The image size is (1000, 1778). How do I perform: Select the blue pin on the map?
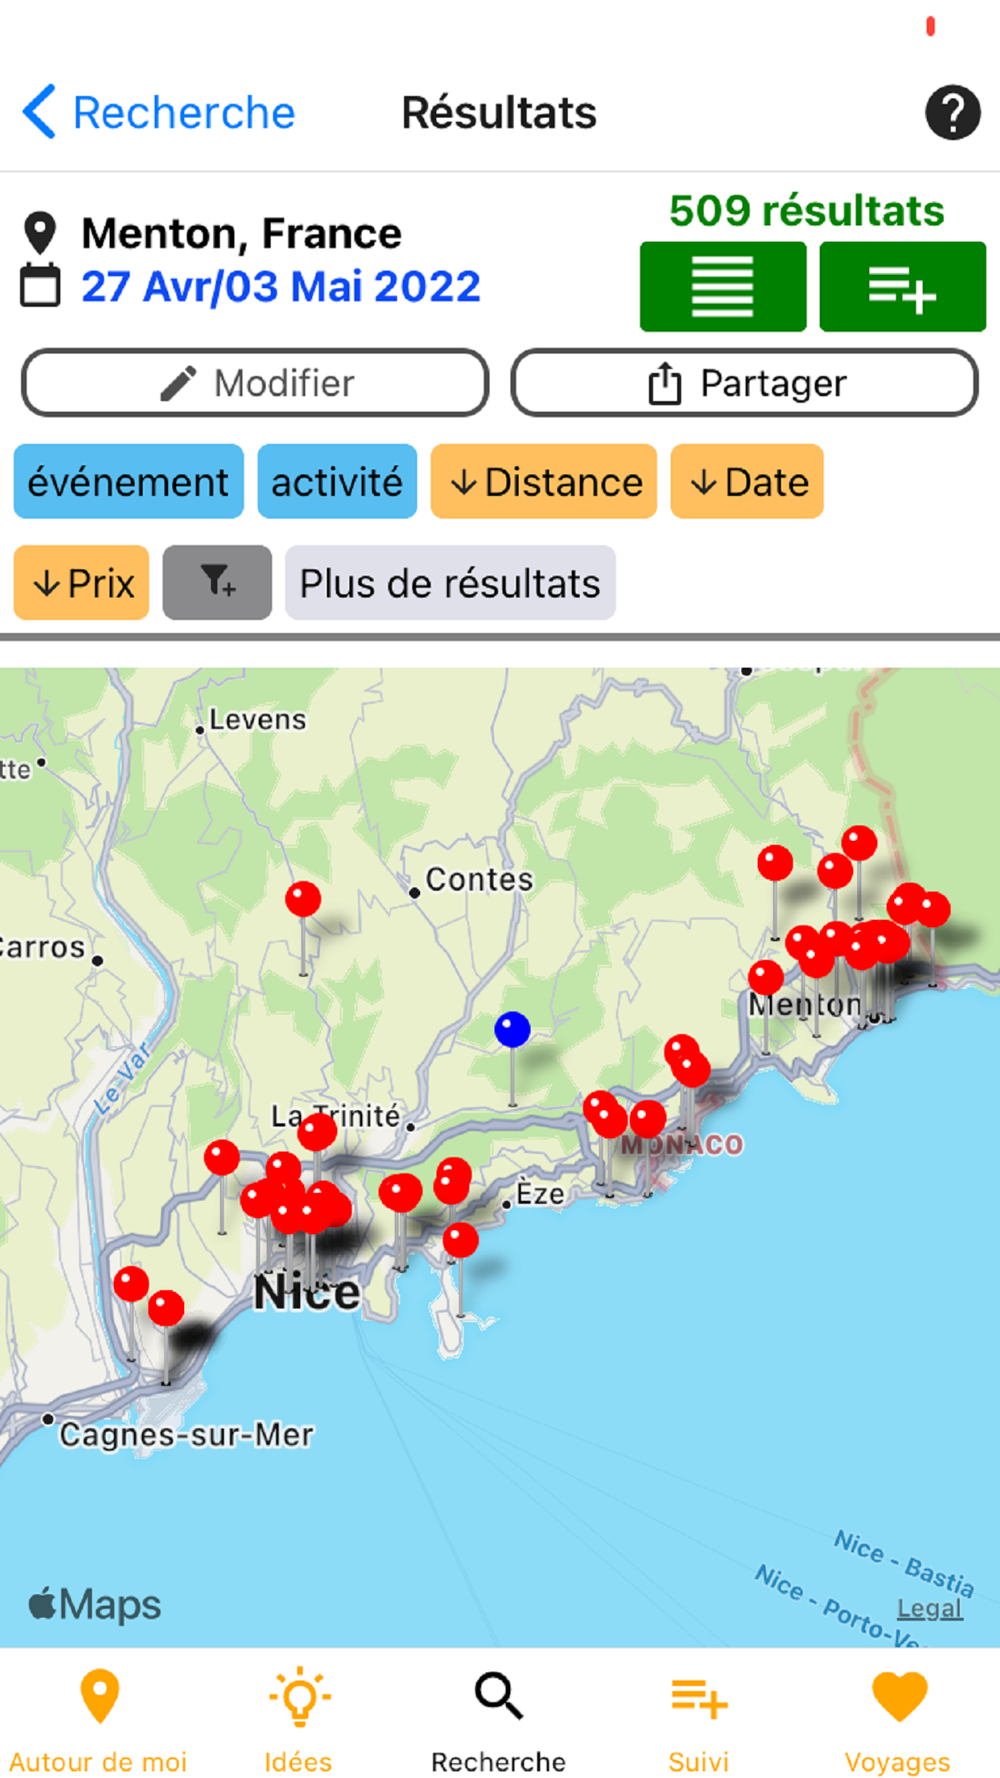click(x=512, y=1029)
